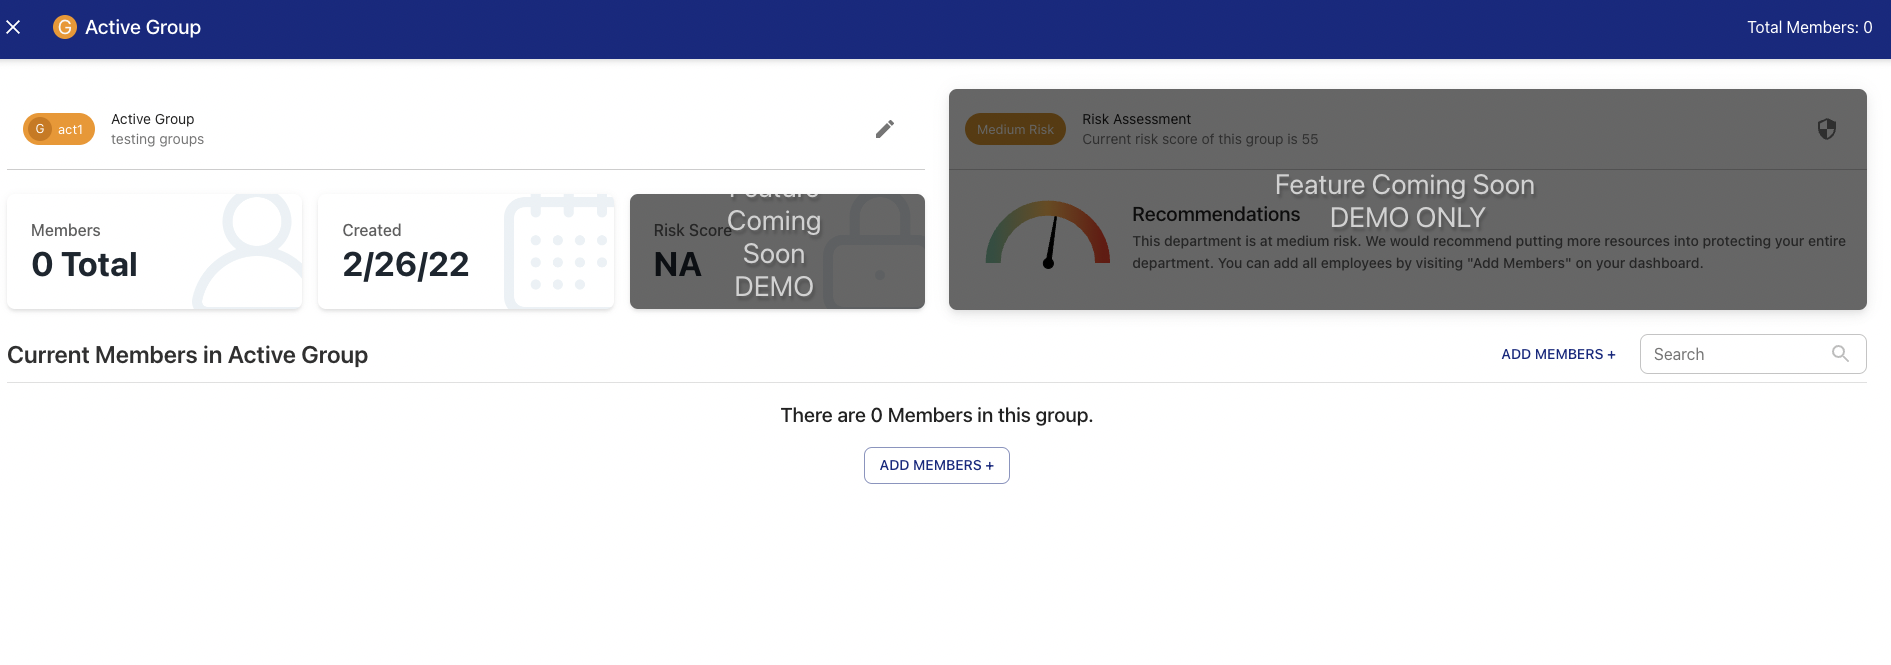Click the Risk Assessment title

[x=1136, y=119]
